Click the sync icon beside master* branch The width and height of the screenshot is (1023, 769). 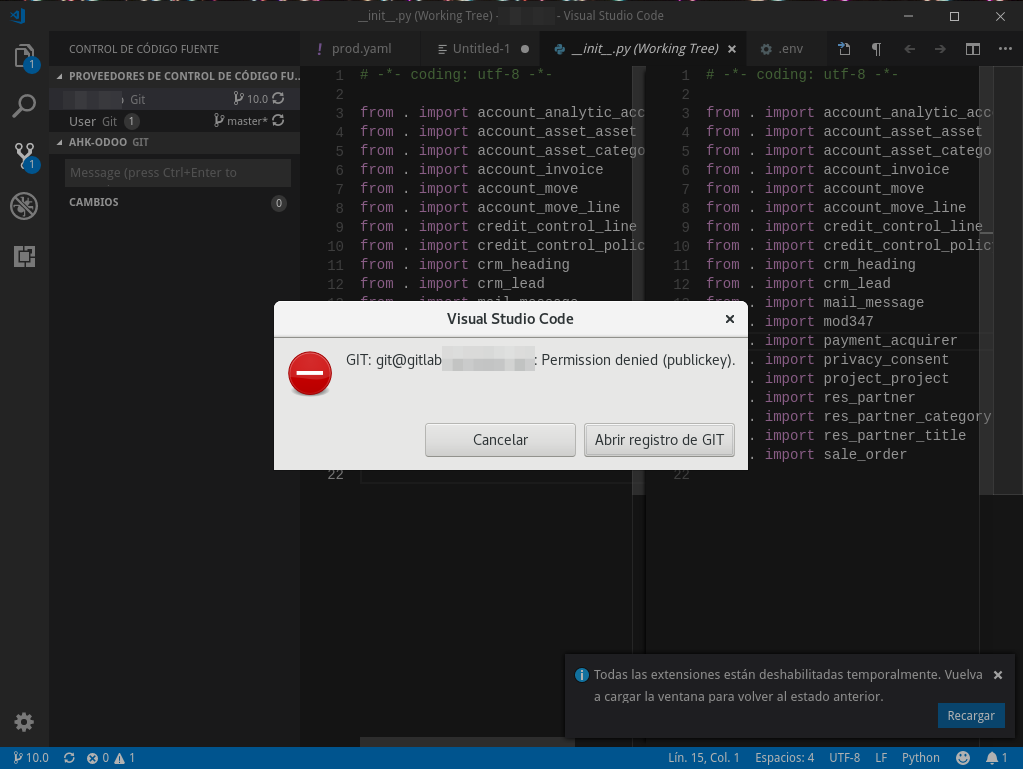coord(279,121)
